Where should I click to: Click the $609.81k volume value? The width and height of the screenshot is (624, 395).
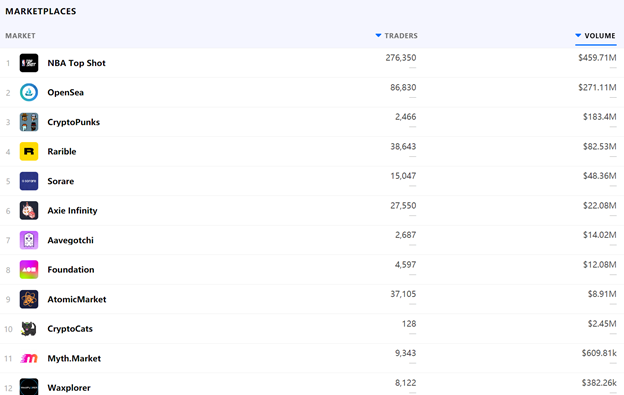pos(599,353)
